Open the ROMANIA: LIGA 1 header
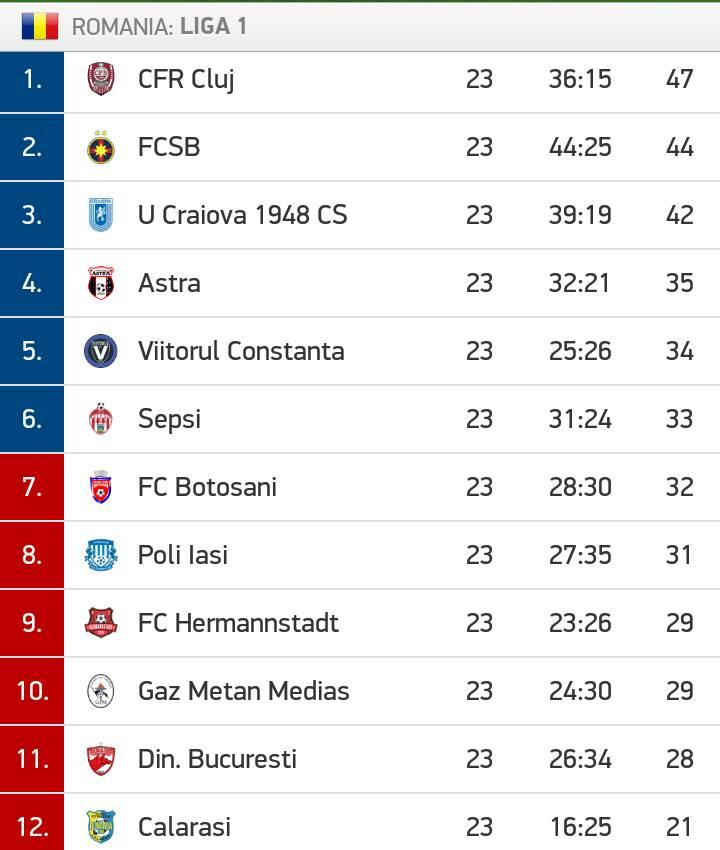Viewport: 720px width, 850px height. [159, 27]
